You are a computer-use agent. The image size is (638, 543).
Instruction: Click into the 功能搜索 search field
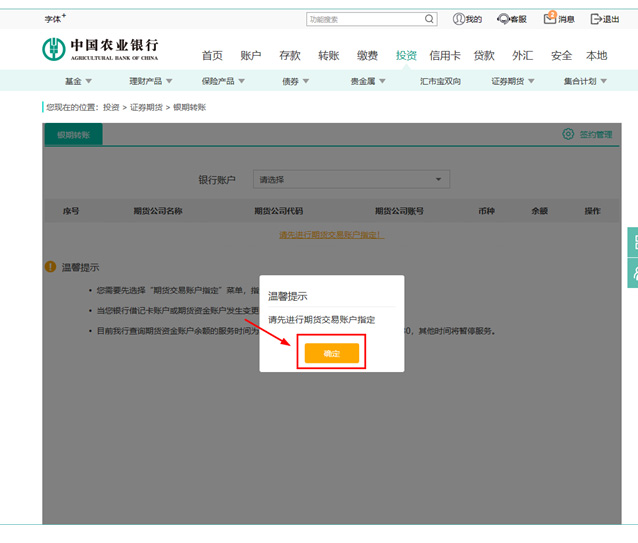[x=364, y=19]
